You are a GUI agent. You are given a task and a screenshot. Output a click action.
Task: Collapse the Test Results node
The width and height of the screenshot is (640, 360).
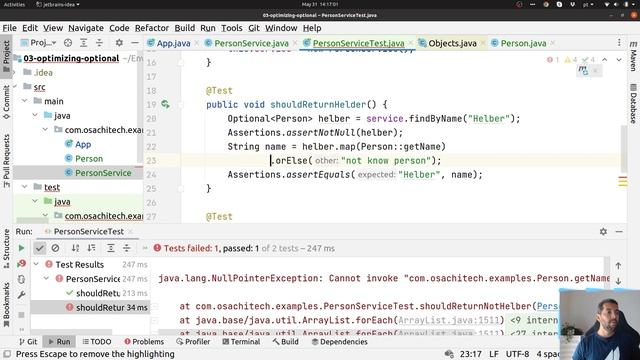coord(36,264)
